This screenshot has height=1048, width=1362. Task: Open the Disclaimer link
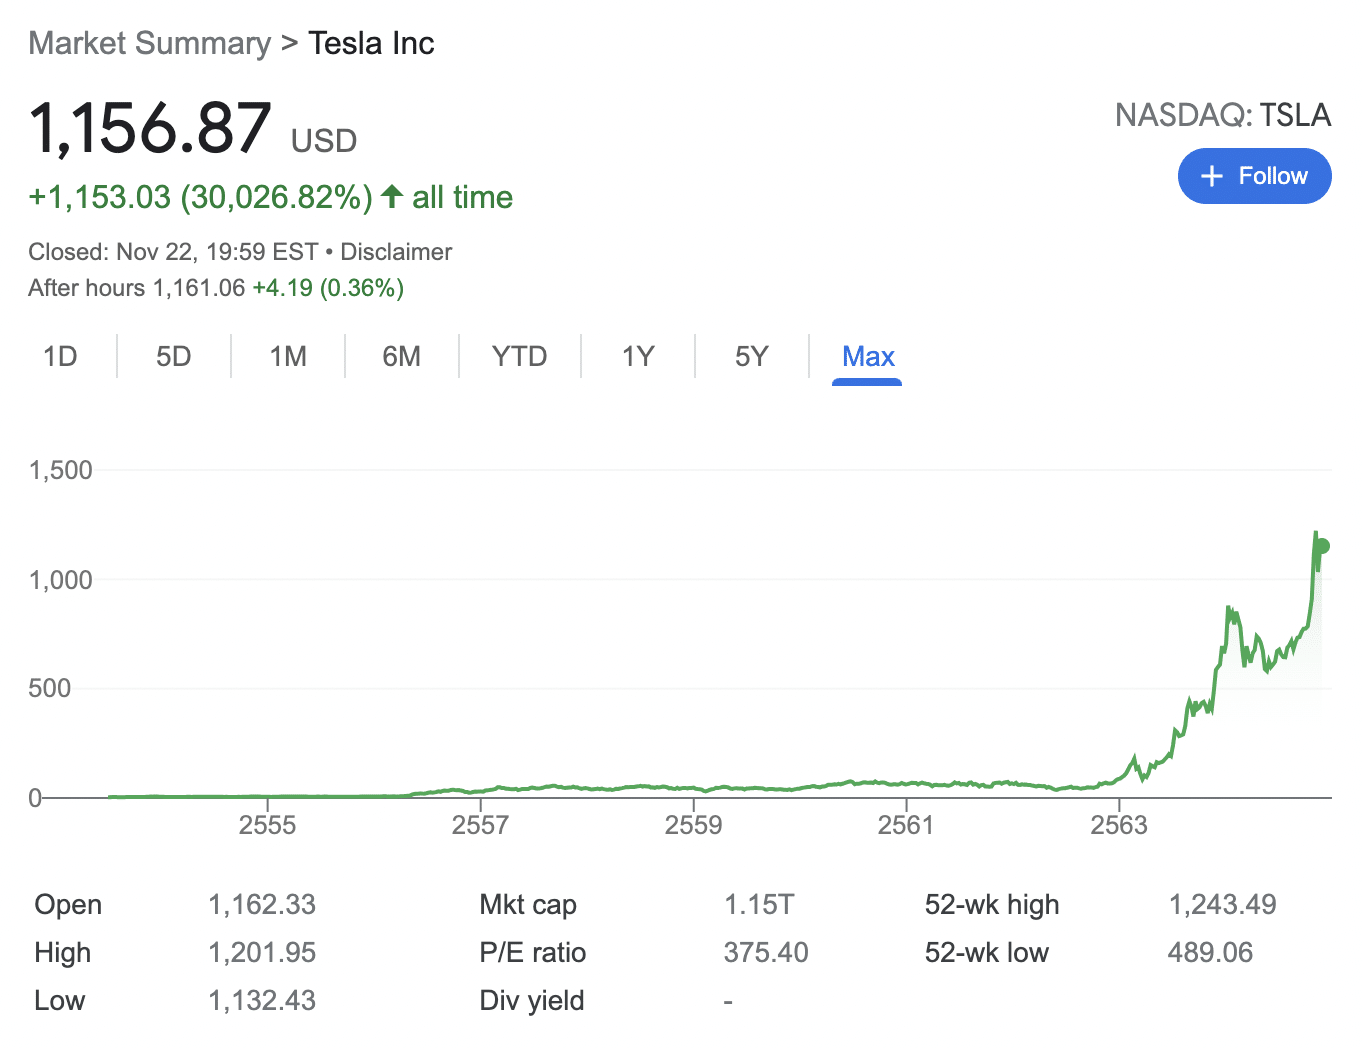pyautogui.click(x=396, y=252)
